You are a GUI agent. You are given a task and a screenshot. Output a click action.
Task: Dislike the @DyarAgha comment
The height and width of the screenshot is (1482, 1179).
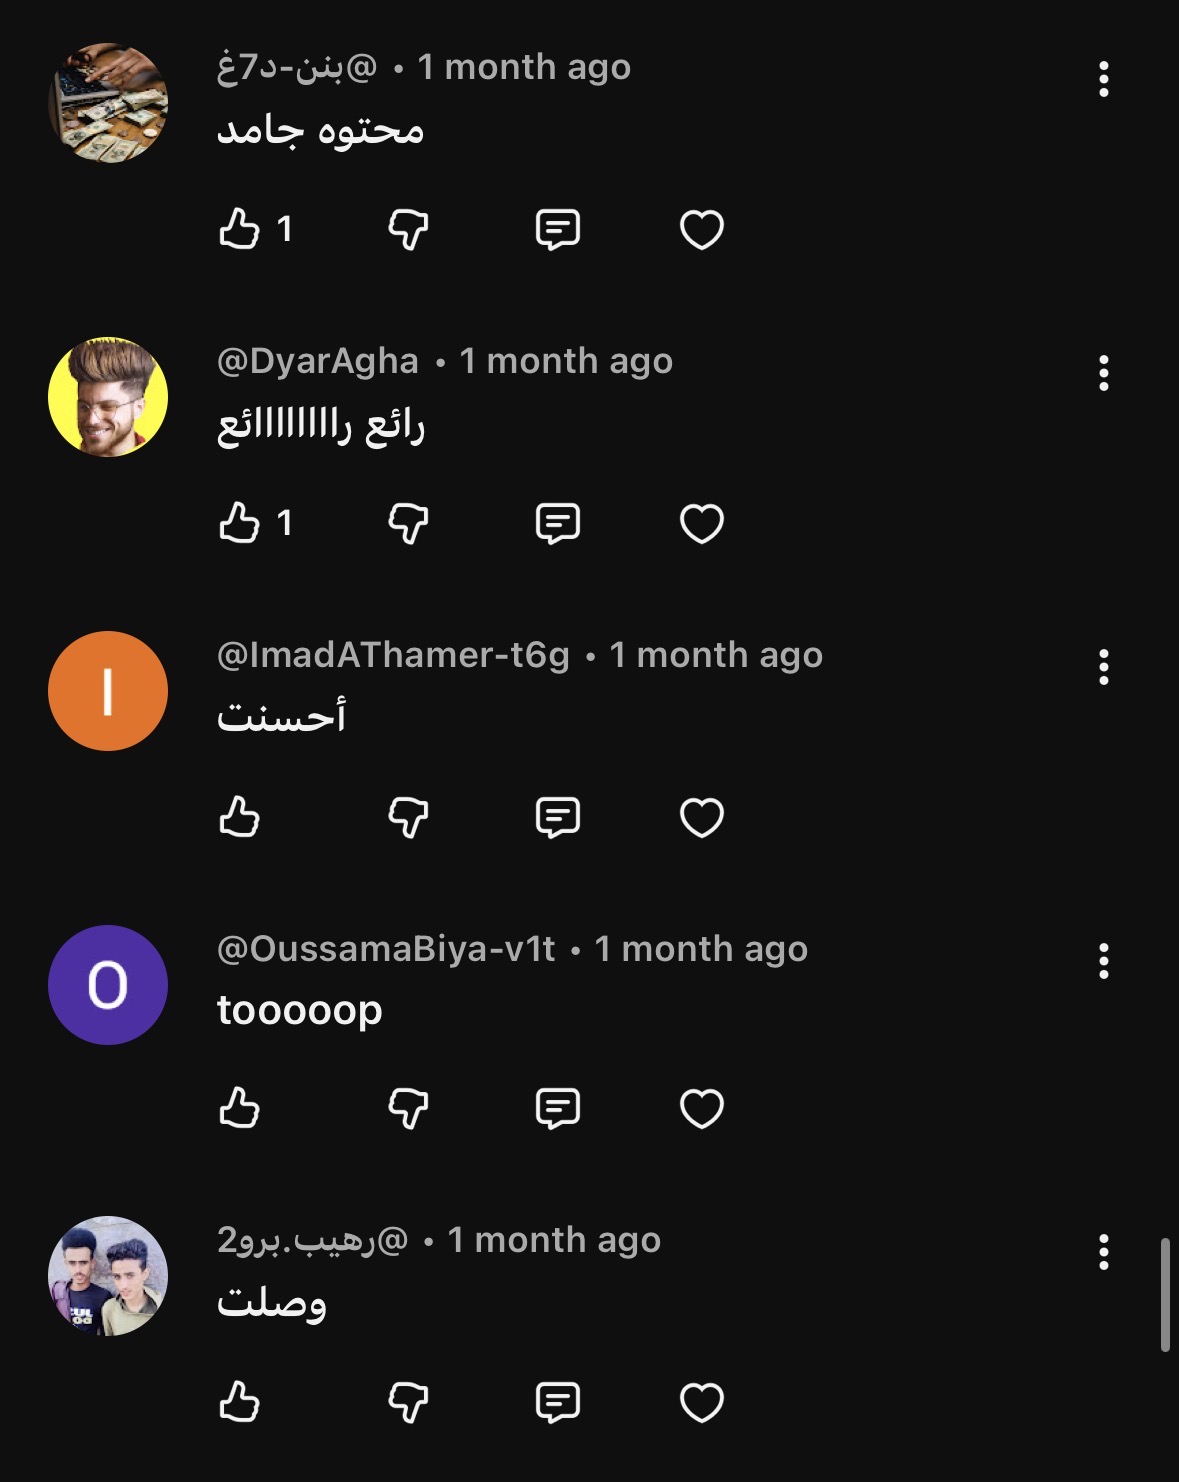[x=408, y=523]
